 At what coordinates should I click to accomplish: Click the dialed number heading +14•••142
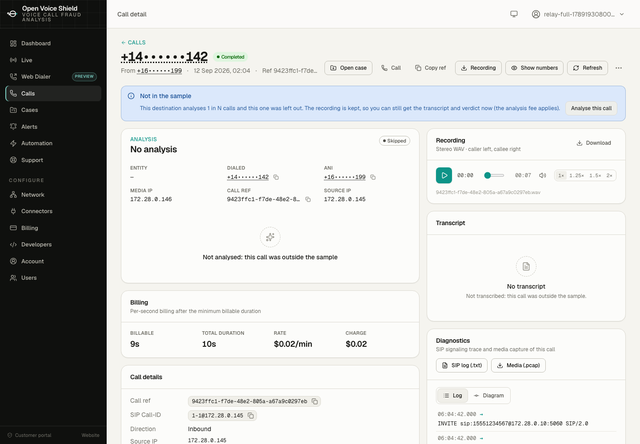coord(164,56)
